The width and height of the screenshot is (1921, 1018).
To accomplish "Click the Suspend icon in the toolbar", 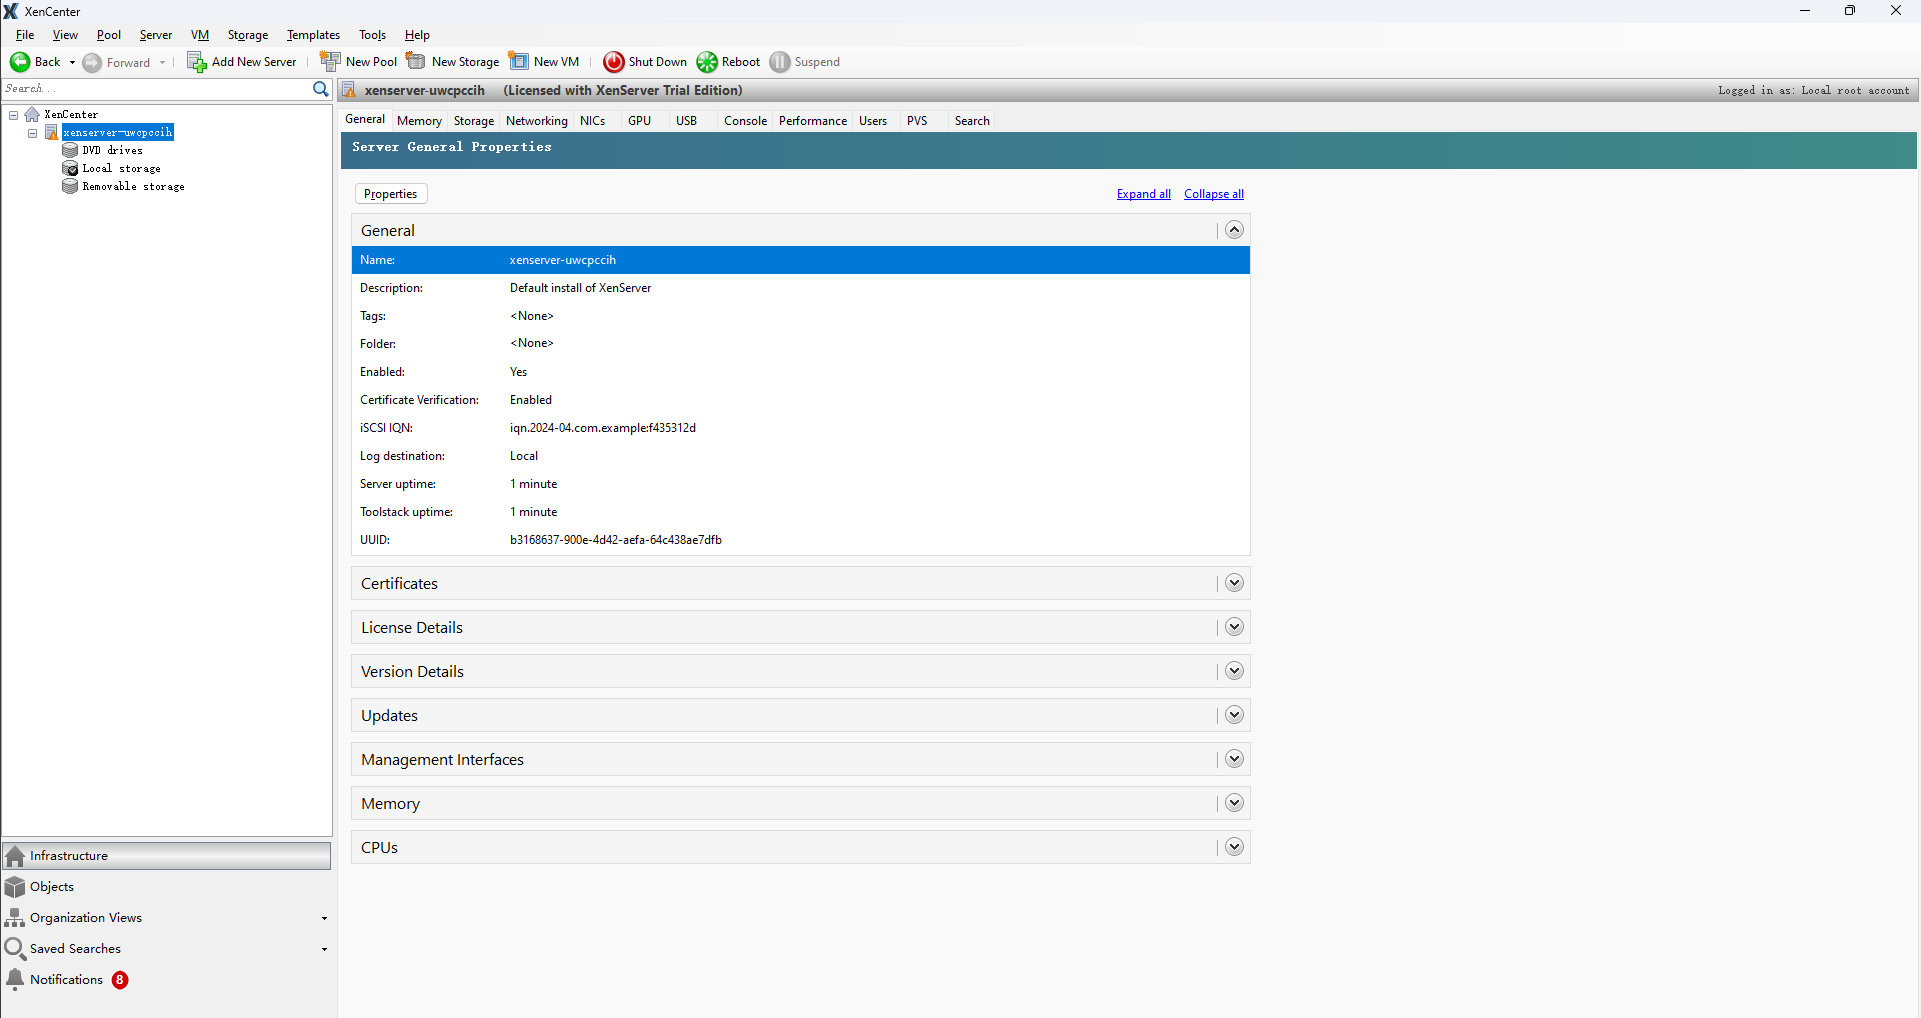I will click(779, 61).
